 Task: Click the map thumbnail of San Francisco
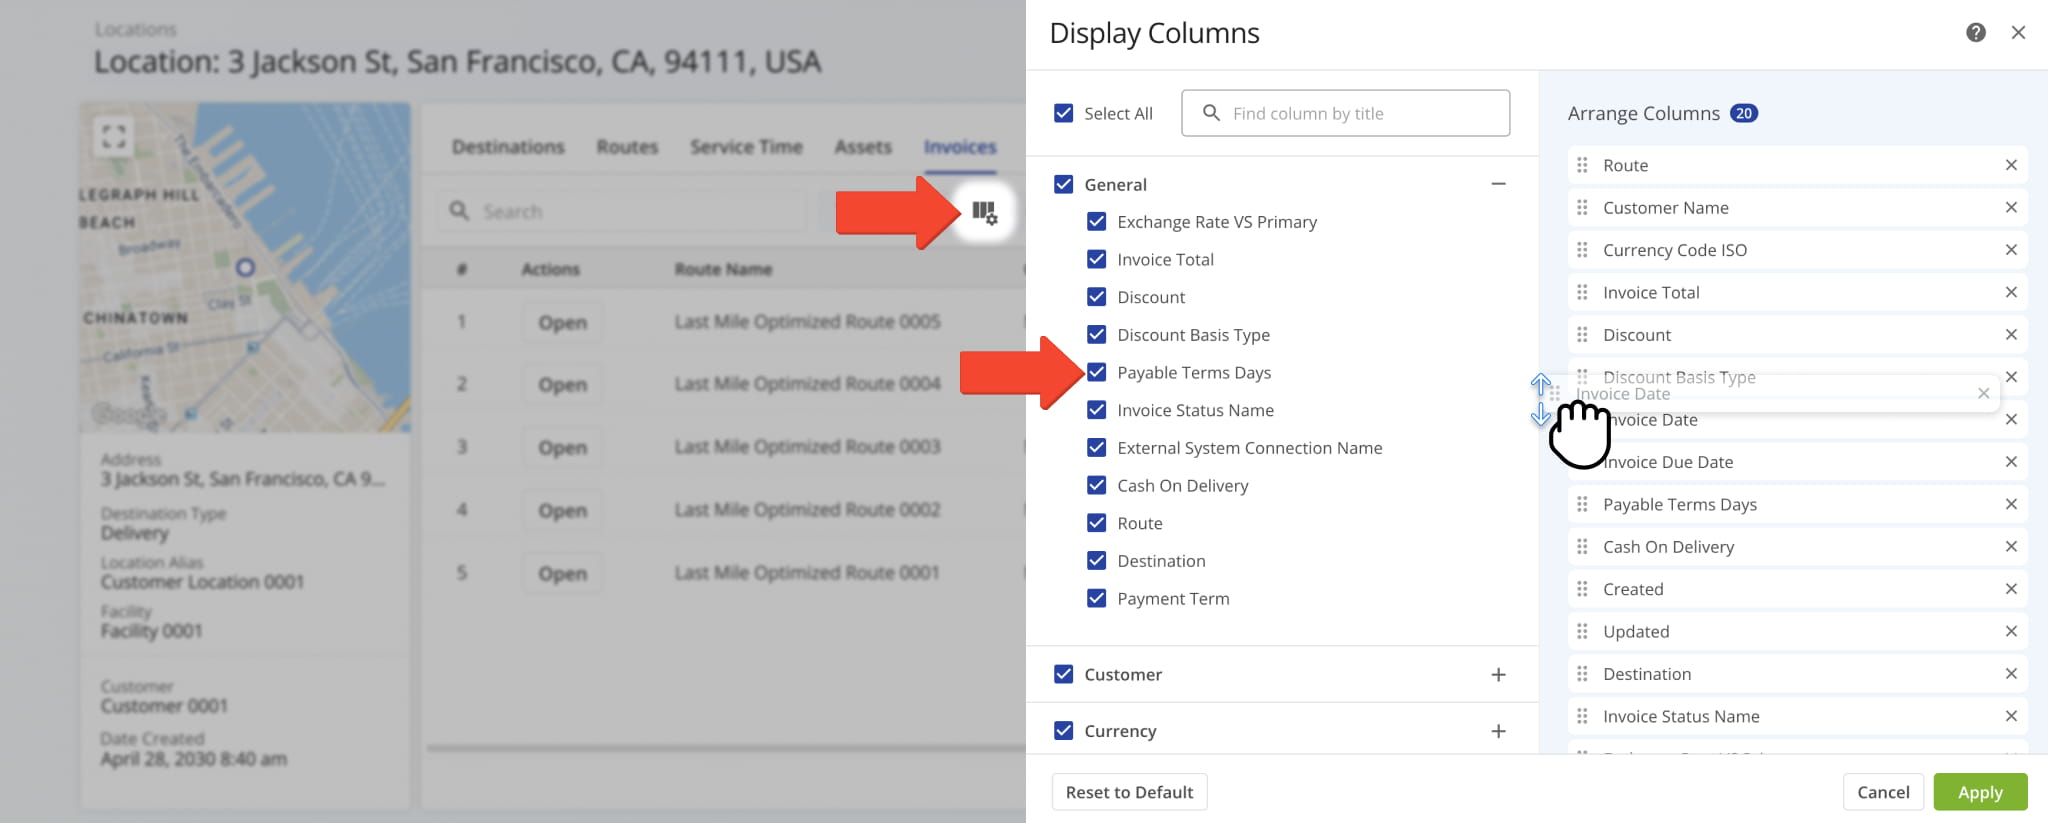245,267
